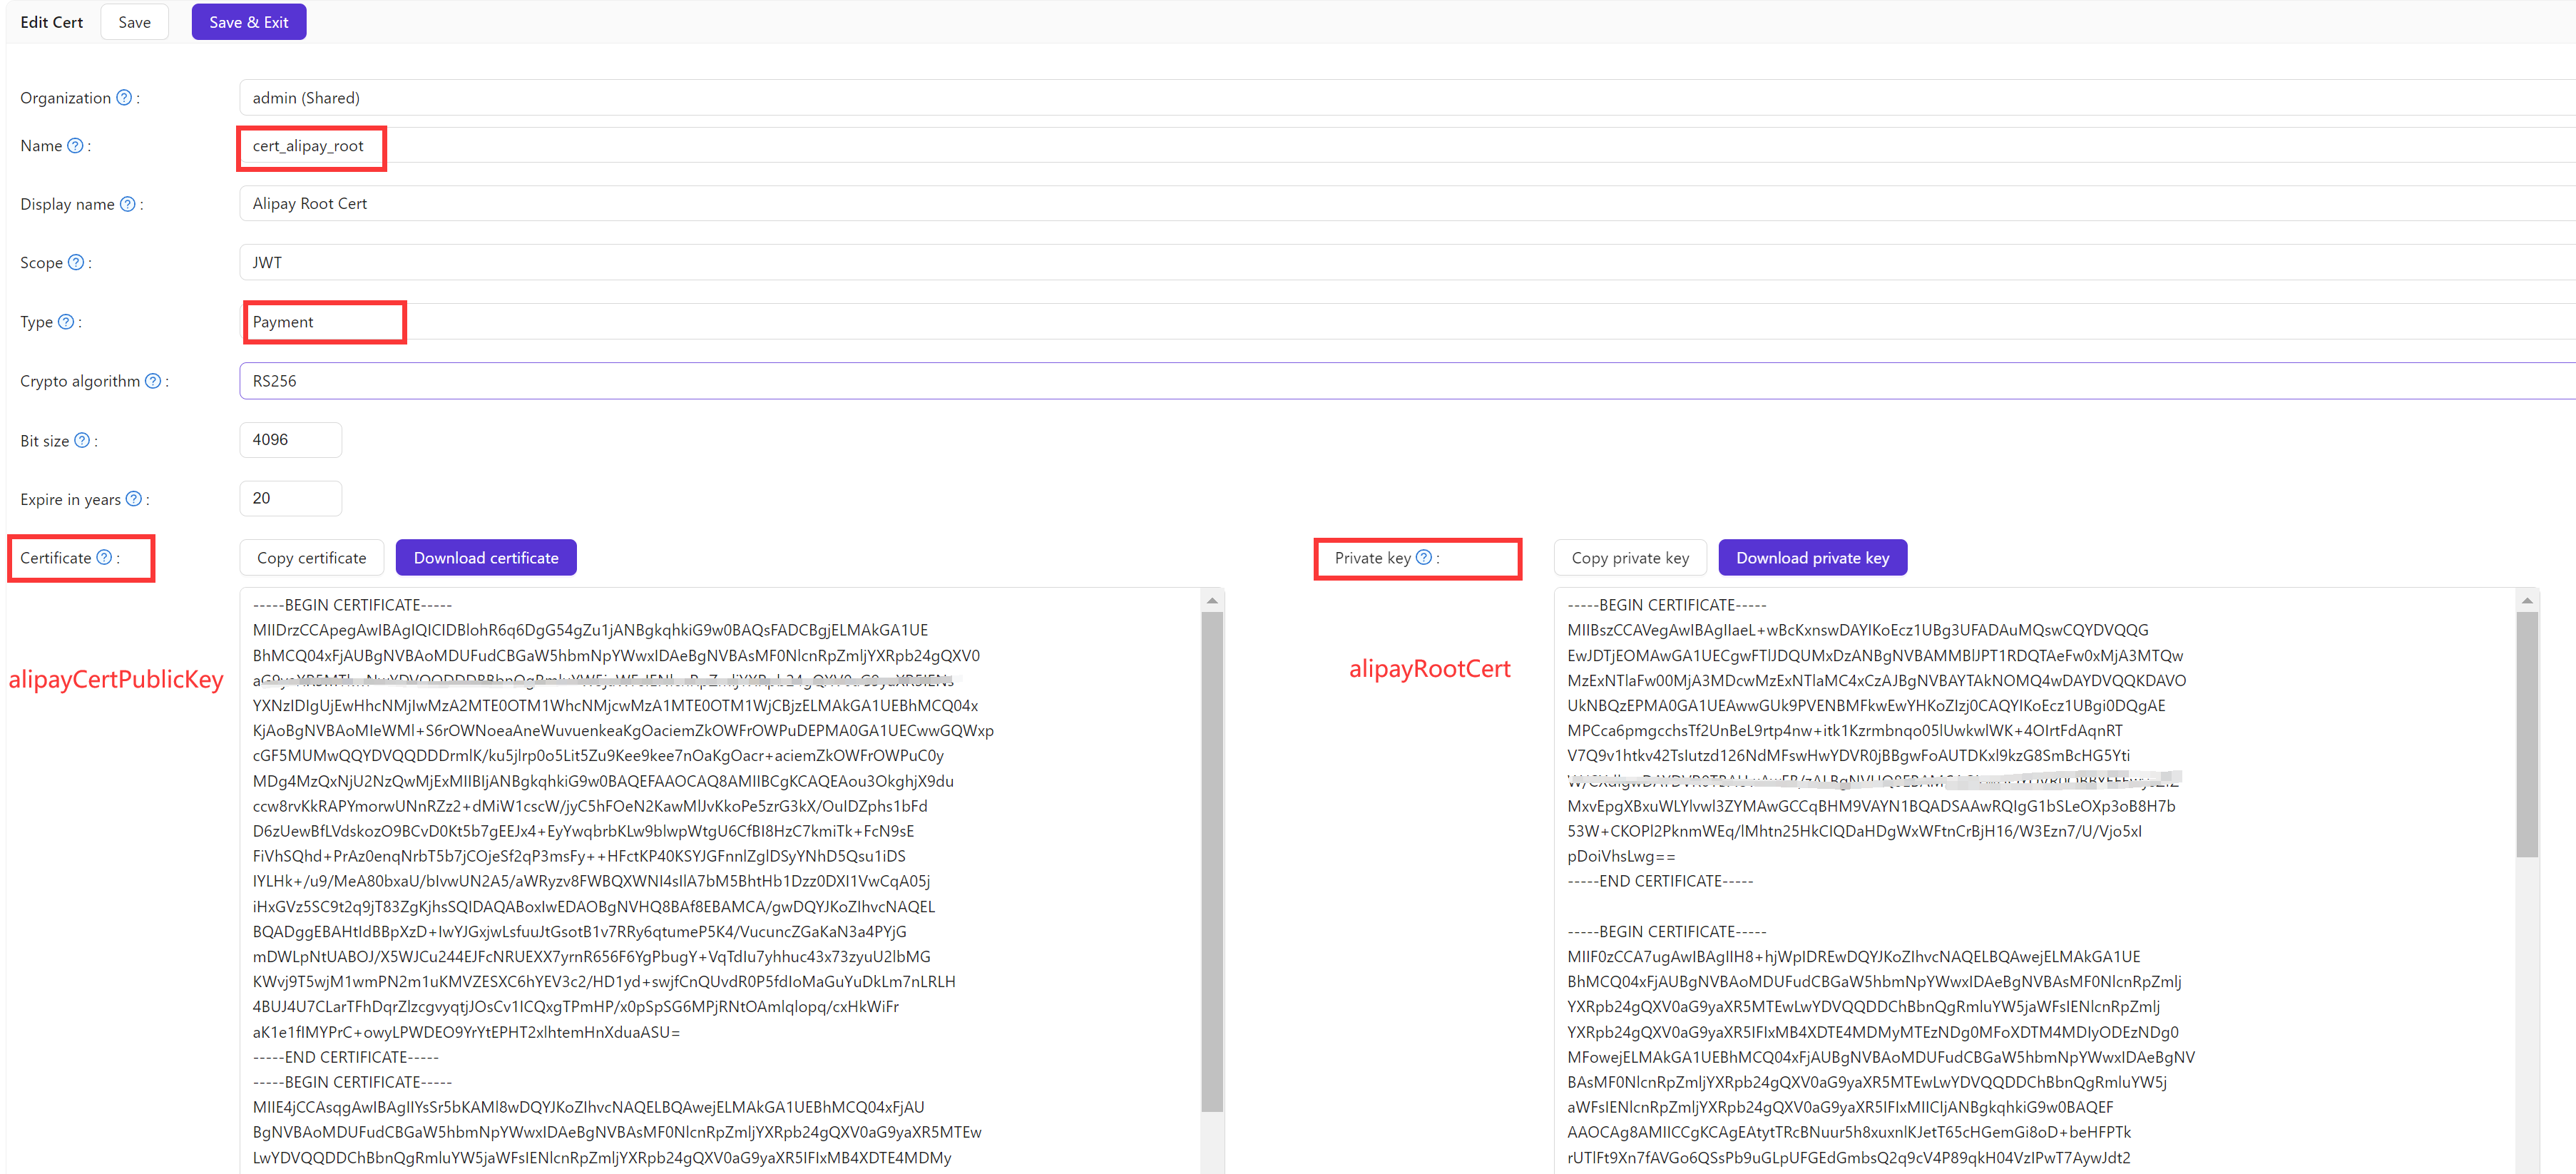Click the Scope help icon
The width and height of the screenshot is (2576, 1174).
click(x=75, y=263)
